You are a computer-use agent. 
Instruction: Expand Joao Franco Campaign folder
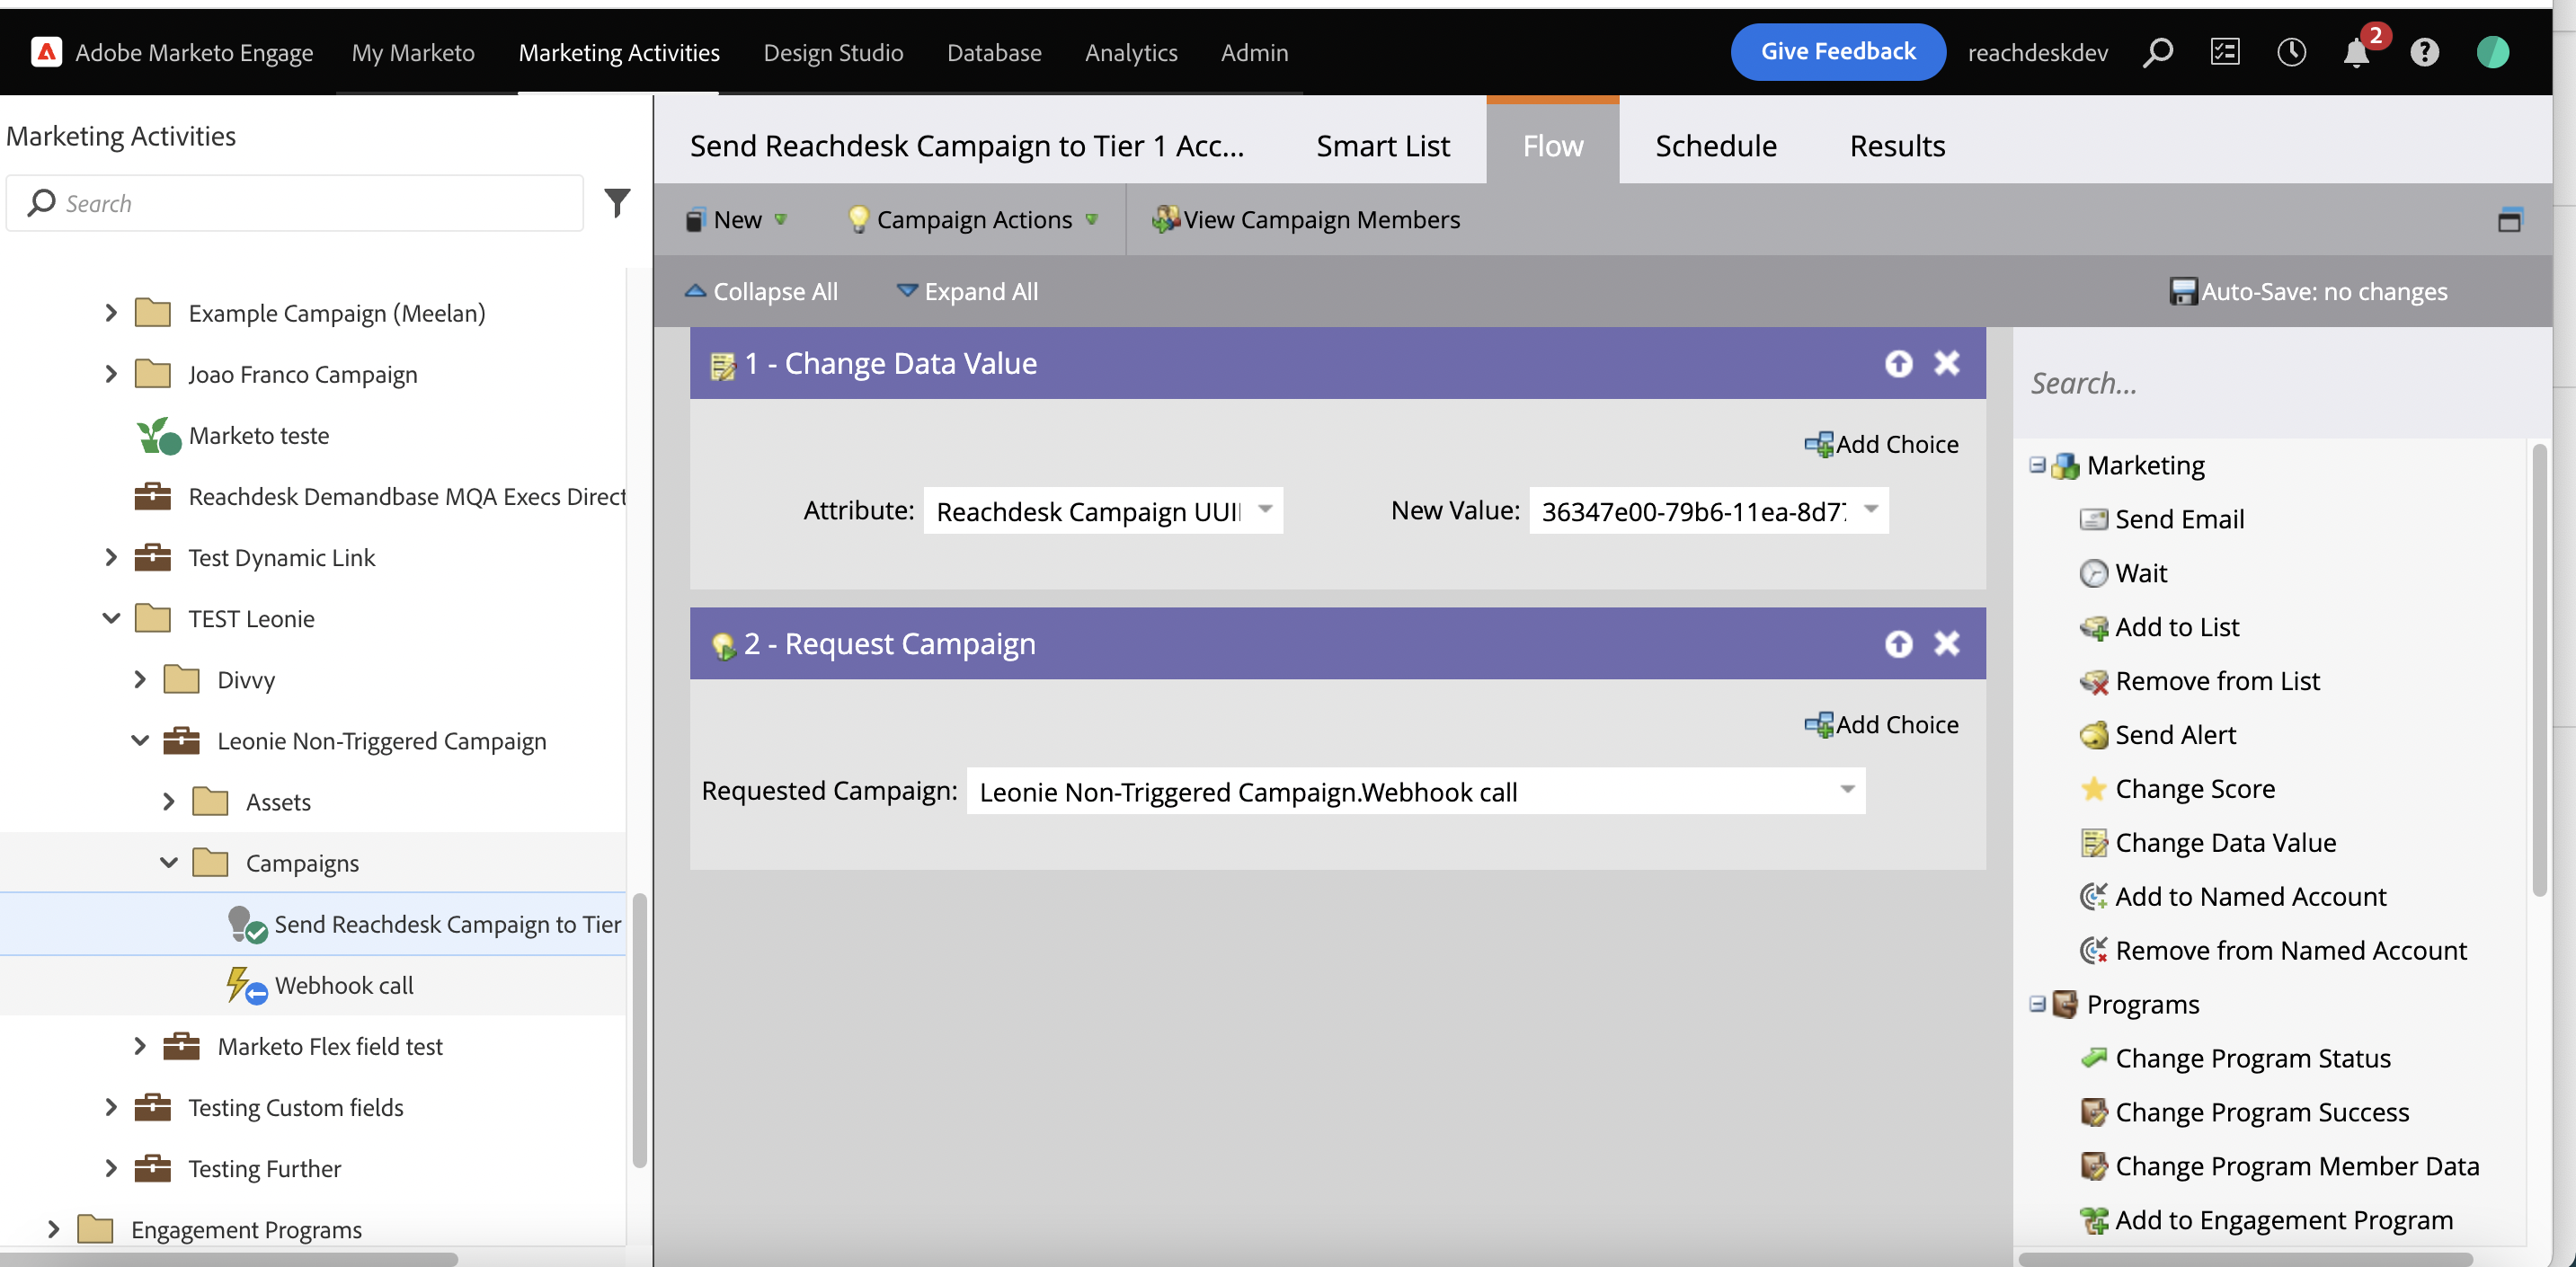coord(111,374)
